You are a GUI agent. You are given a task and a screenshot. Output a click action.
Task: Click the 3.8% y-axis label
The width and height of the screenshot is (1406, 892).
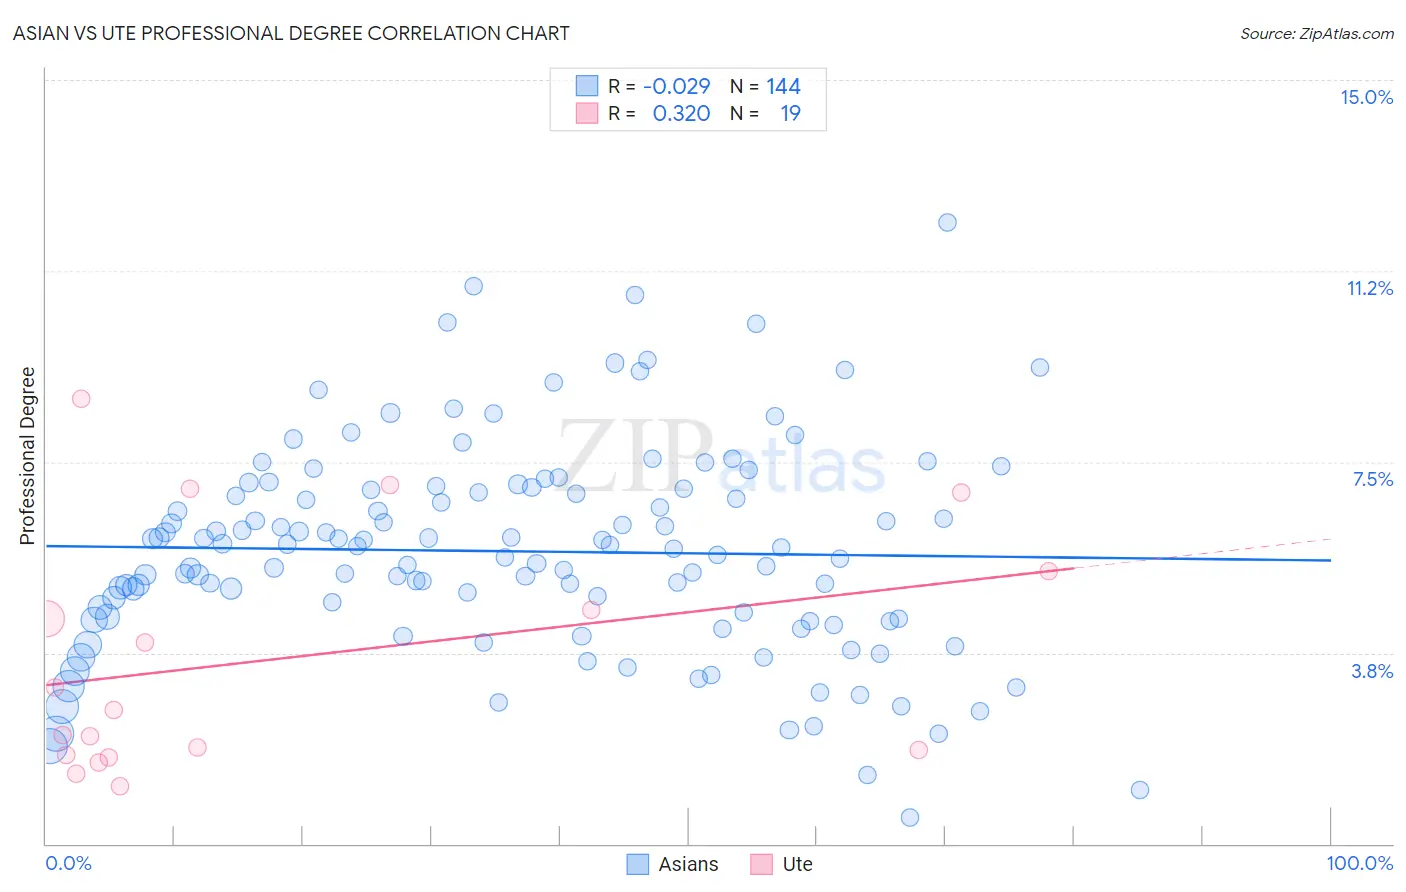coord(1372,671)
